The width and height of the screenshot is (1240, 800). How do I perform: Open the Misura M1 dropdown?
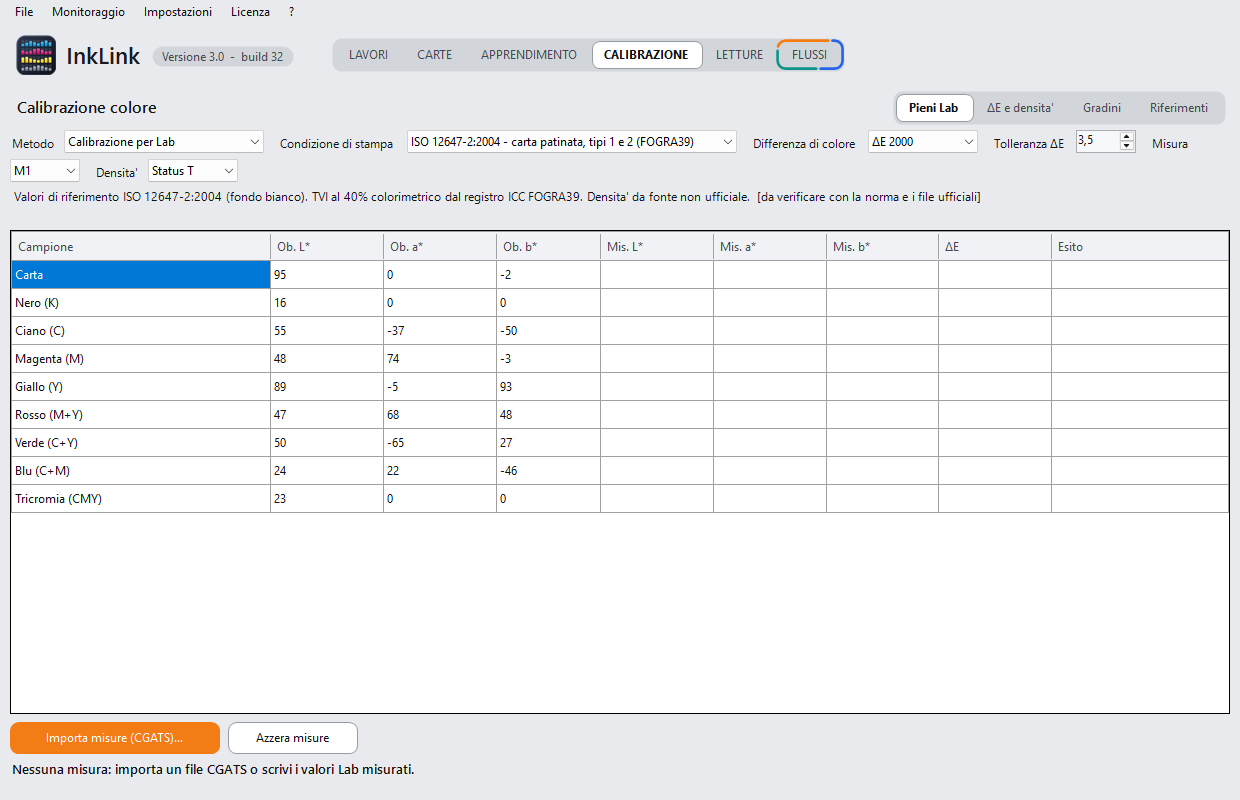(x=44, y=171)
